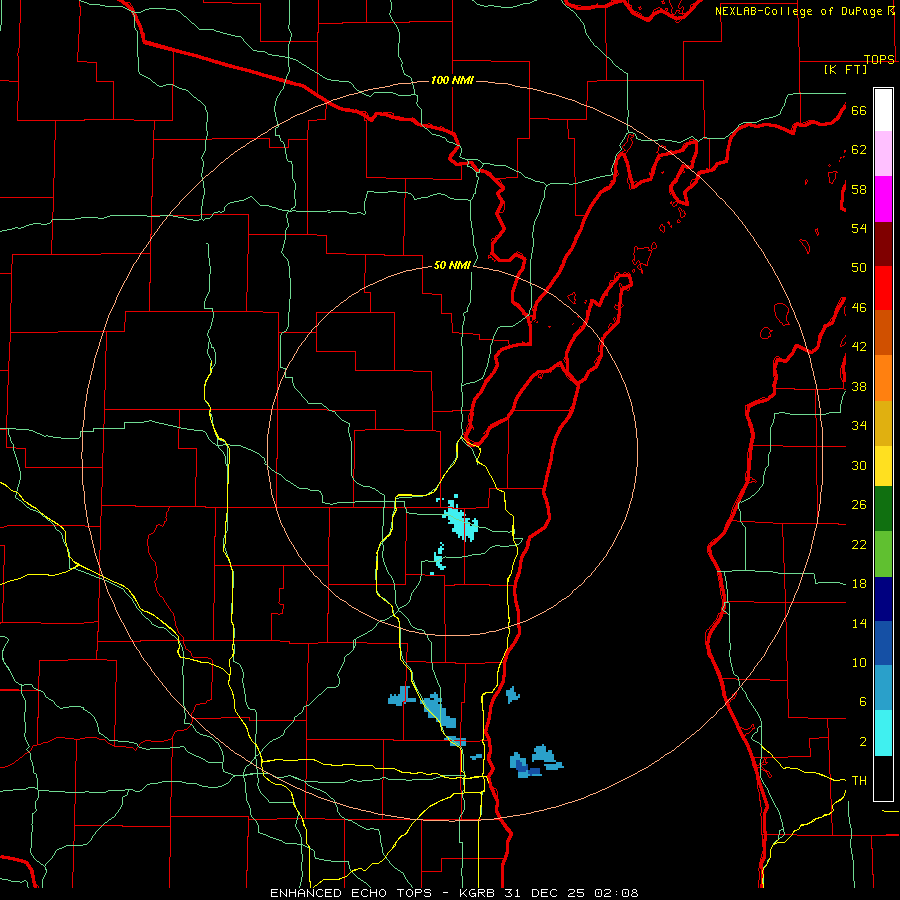Click the legend value 18

(x=859, y=584)
